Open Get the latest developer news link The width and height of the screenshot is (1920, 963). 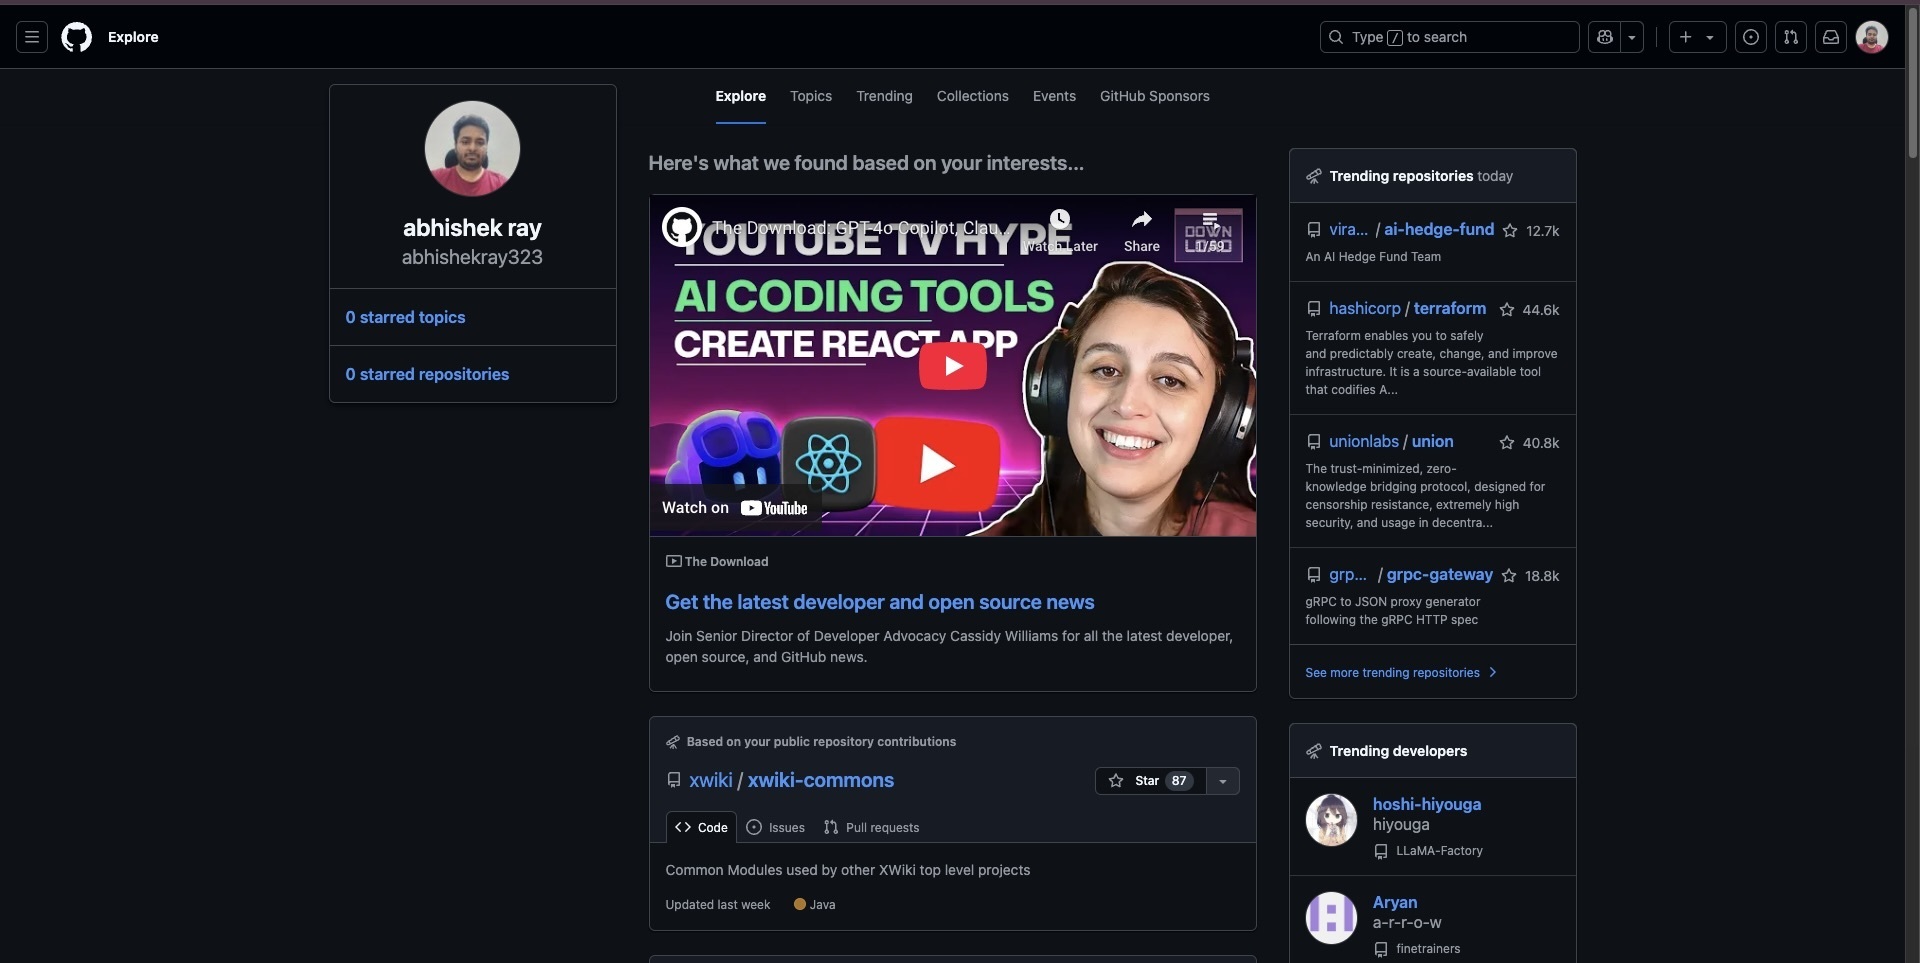(880, 602)
